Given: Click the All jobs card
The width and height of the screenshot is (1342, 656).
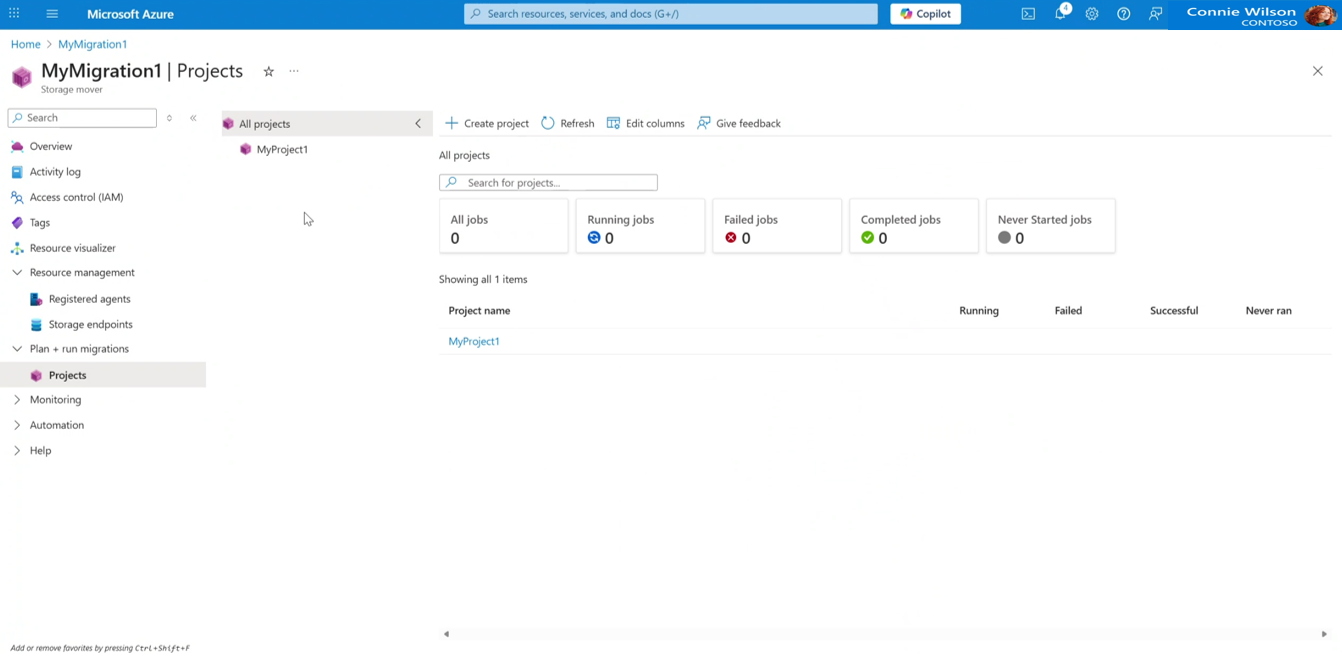Looking at the screenshot, I should click(x=504, y=226).
